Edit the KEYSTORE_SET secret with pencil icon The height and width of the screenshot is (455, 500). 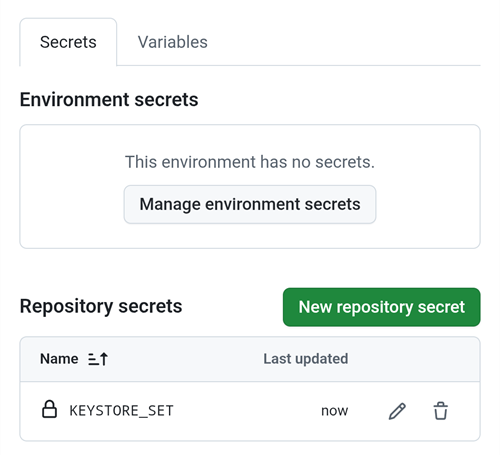(397, 411)
